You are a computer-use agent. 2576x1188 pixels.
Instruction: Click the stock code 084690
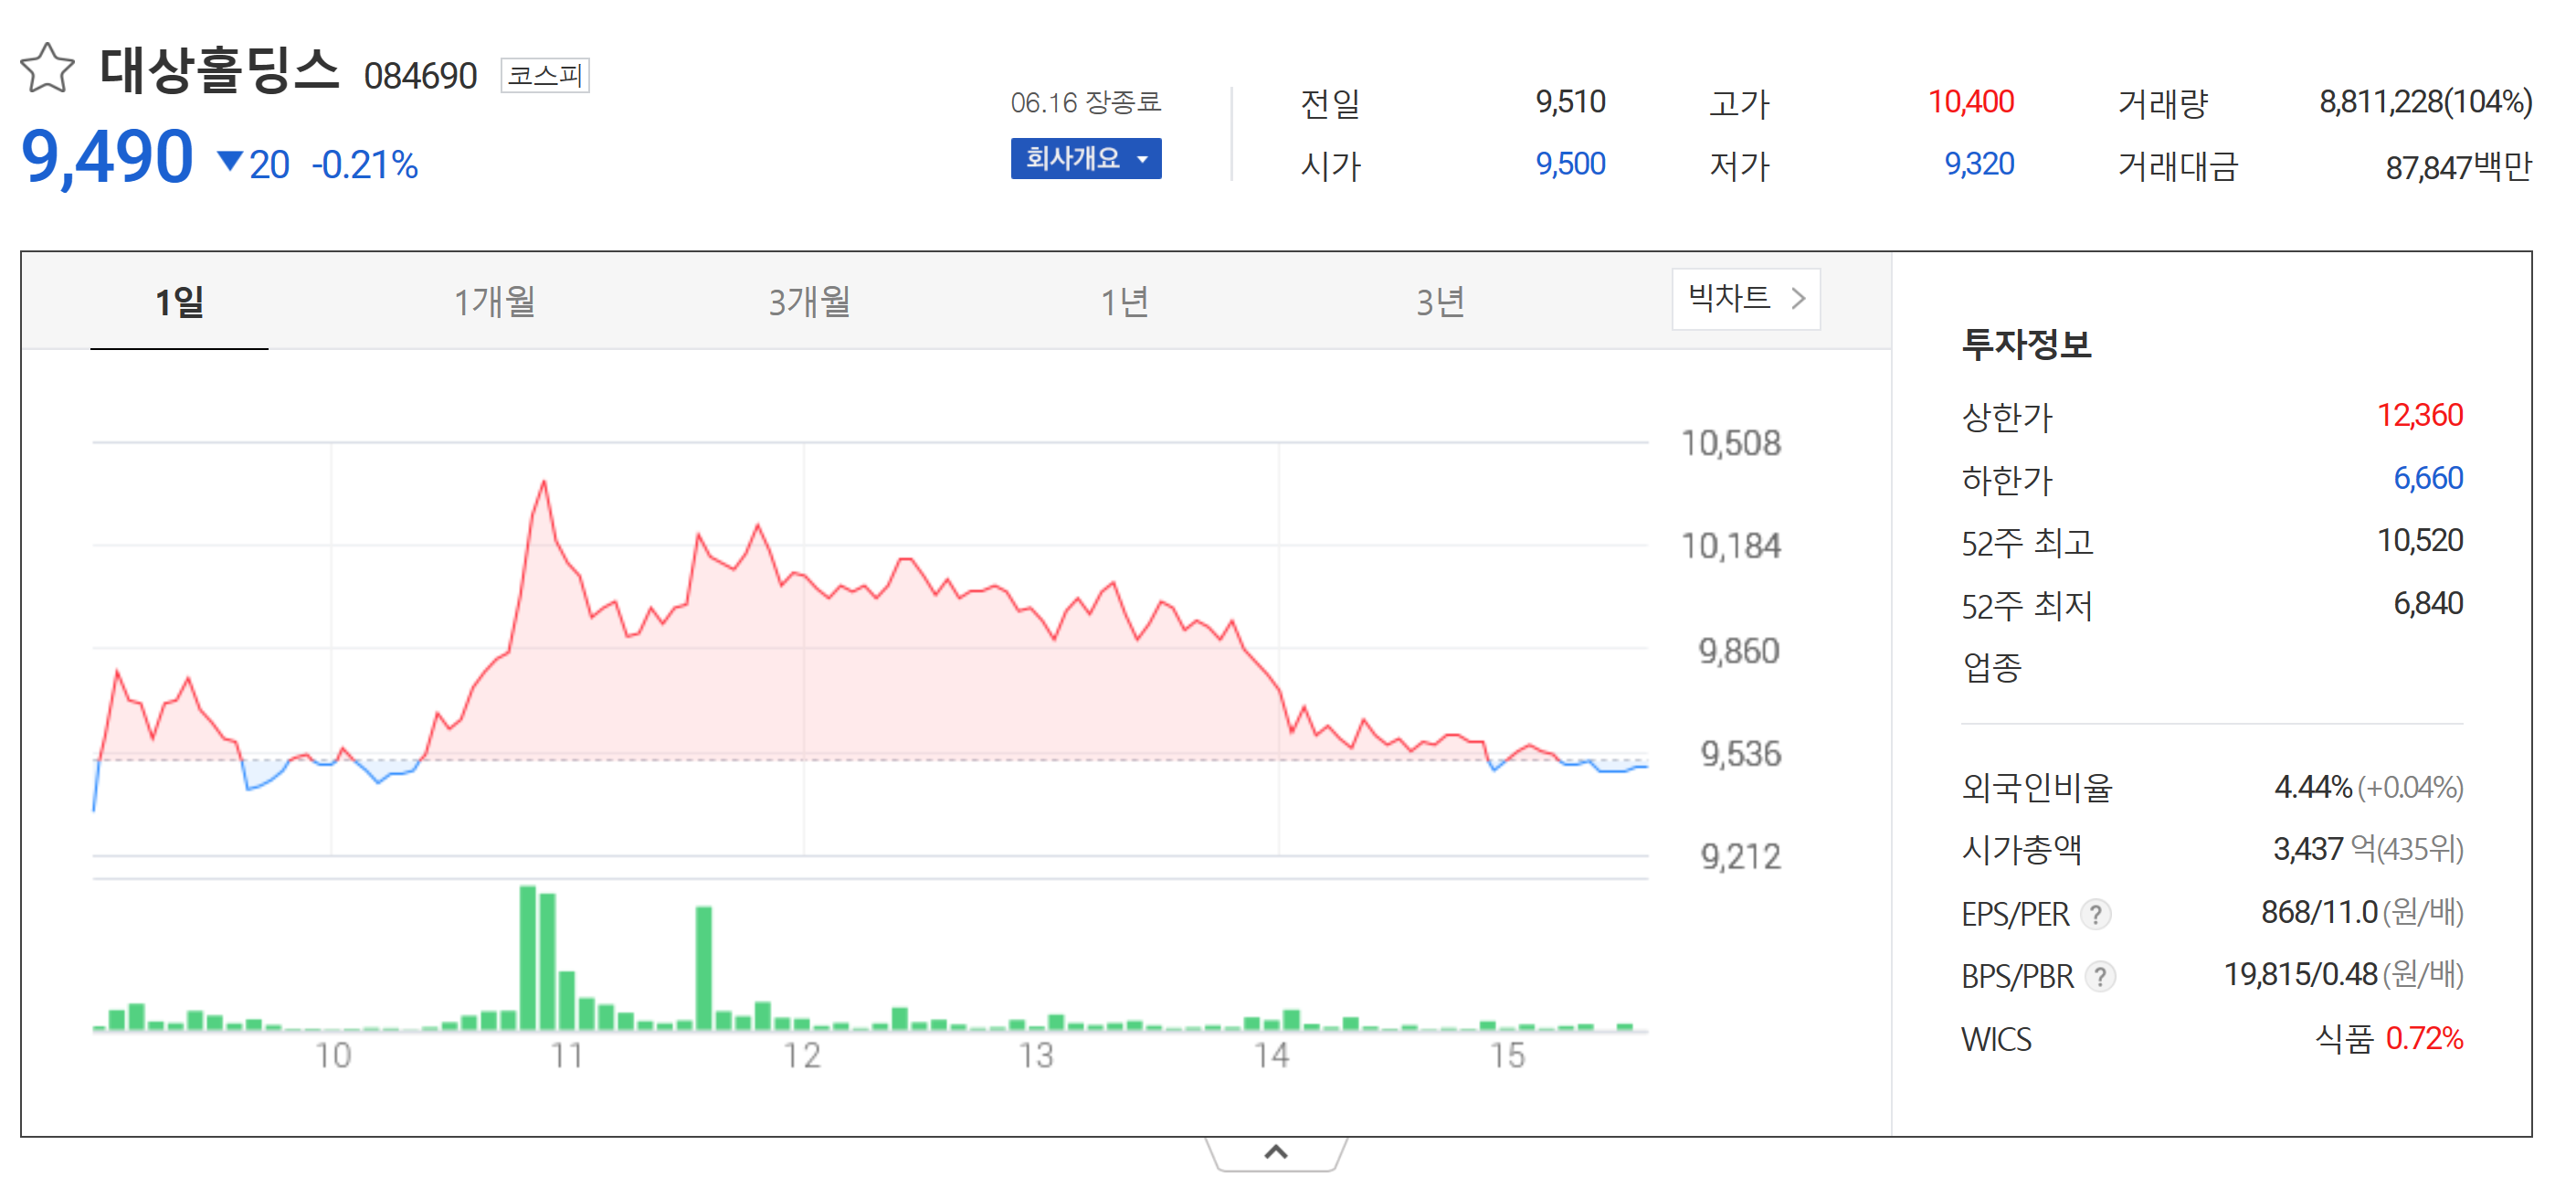(x=420, y=76)
